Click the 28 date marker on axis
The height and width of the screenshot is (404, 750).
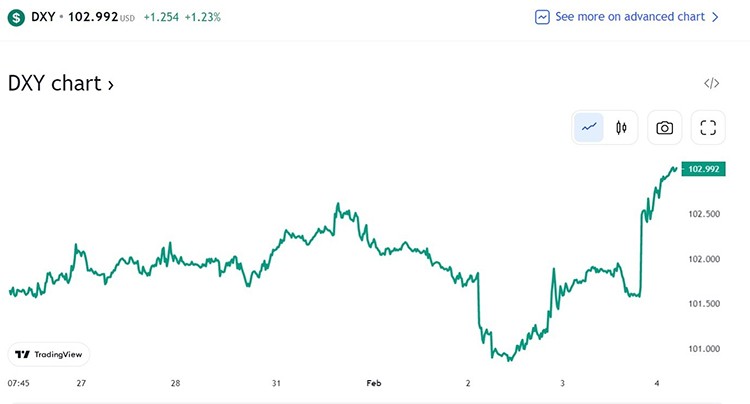pyautogui.click(x=175, y=383)
